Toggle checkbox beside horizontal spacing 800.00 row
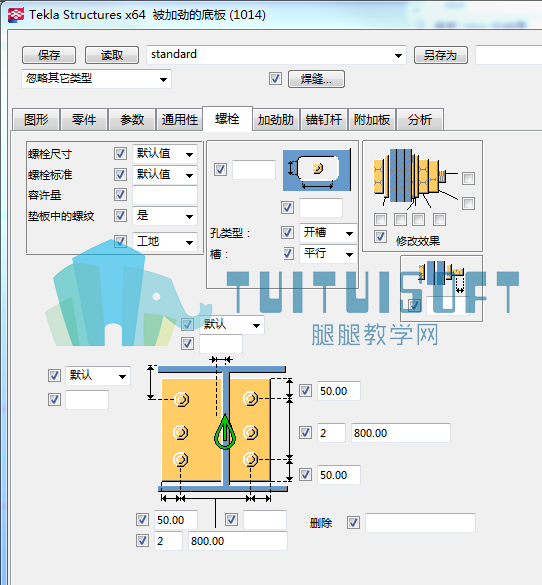The width and height of the screenshot is (542, 585). click(x=142, y=541)
